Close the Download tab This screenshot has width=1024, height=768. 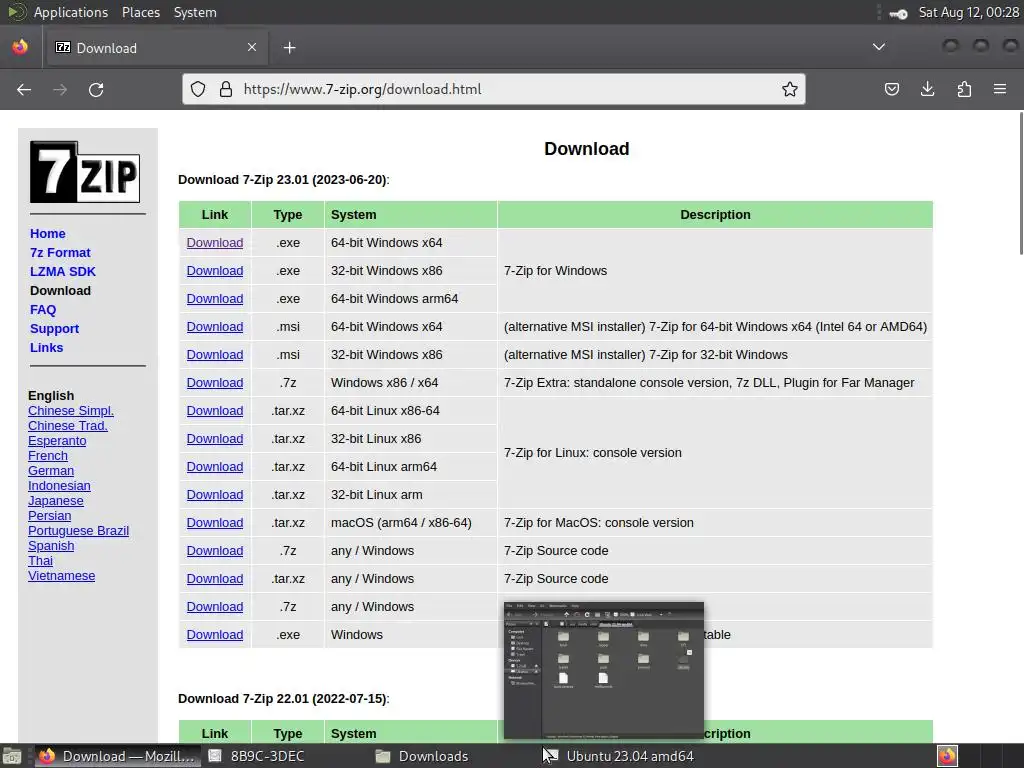(x=252, y=47)
